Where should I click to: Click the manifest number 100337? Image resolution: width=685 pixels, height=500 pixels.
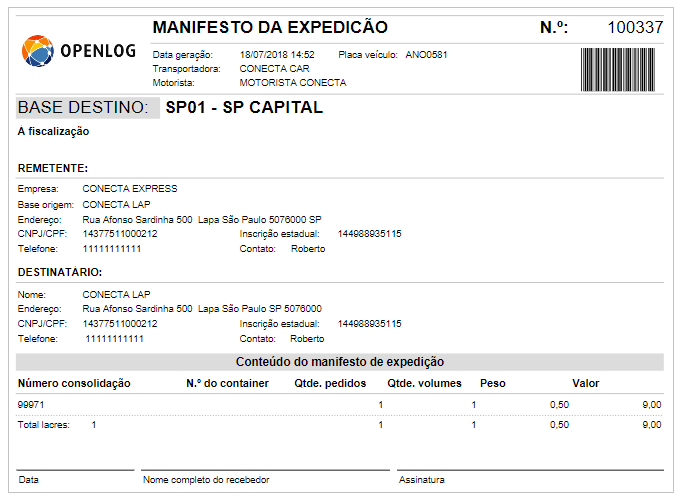(635, 28)
